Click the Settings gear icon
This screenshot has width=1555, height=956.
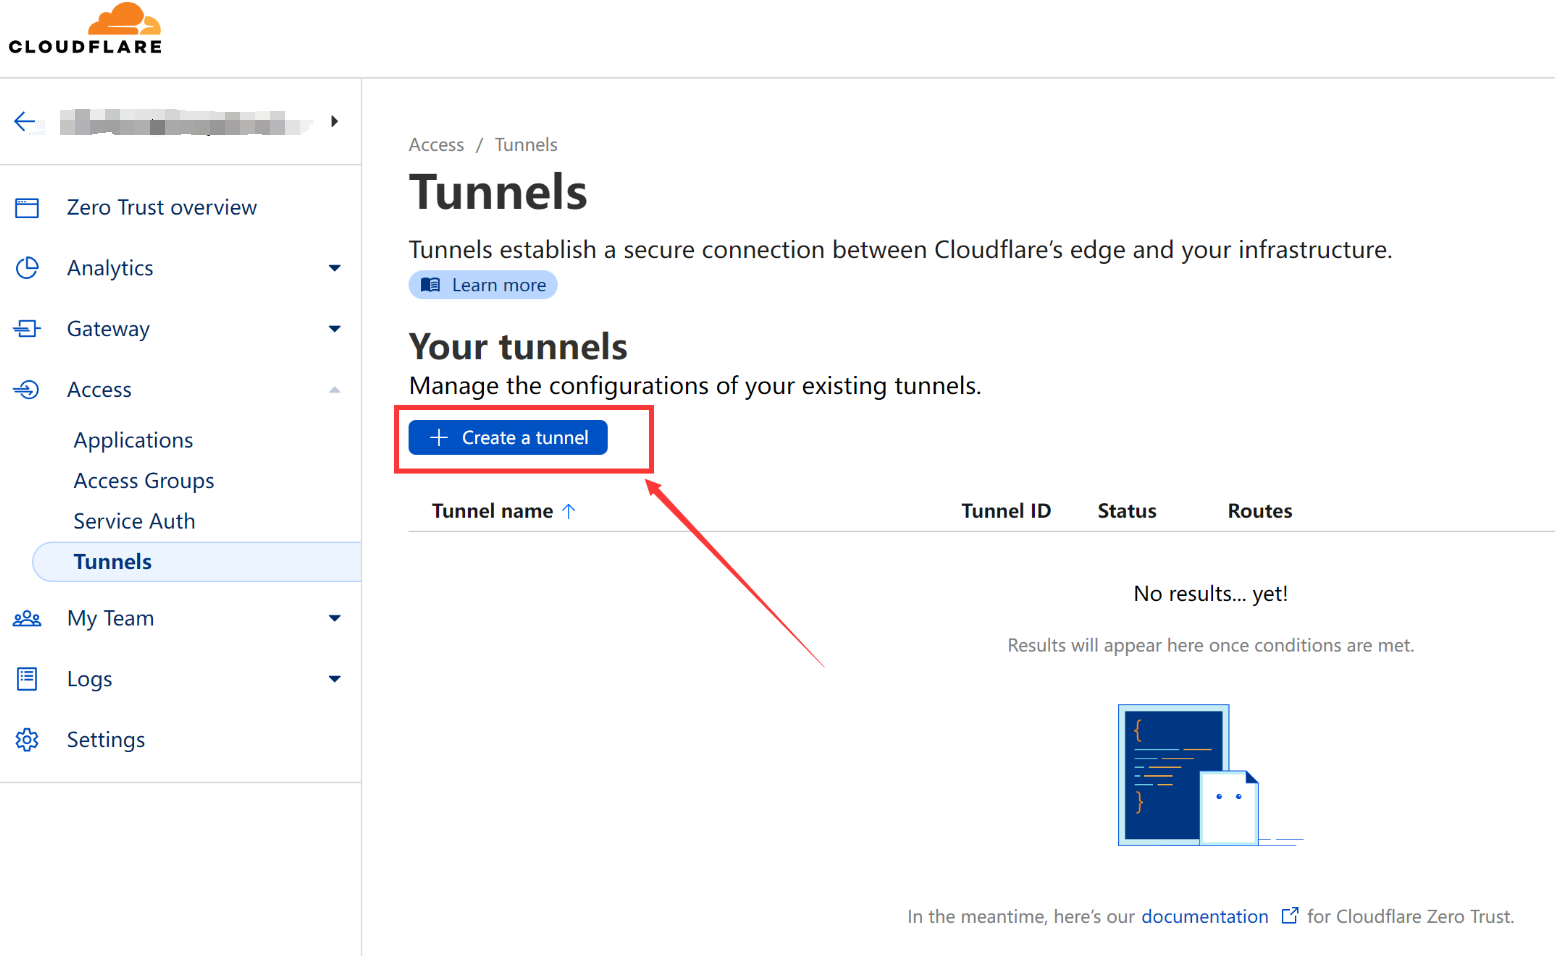pos(27,740)
